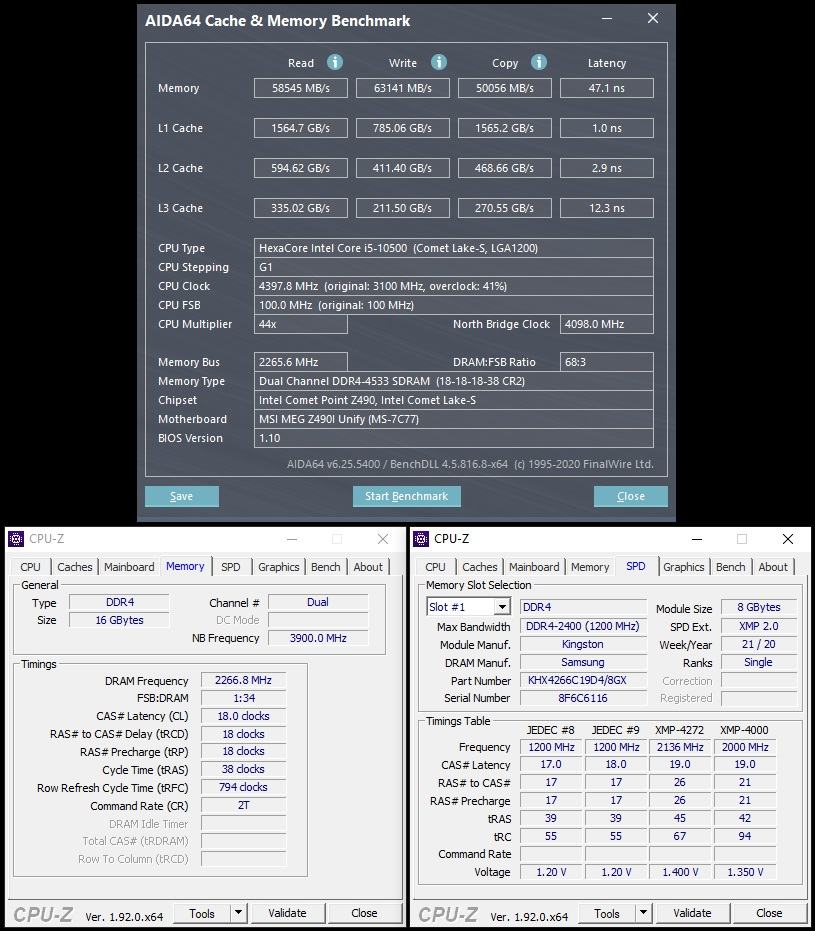Switch to SPD tab in left CPU-Z window
This screenshot has width=815, height=931.
(x=231, y=567)
